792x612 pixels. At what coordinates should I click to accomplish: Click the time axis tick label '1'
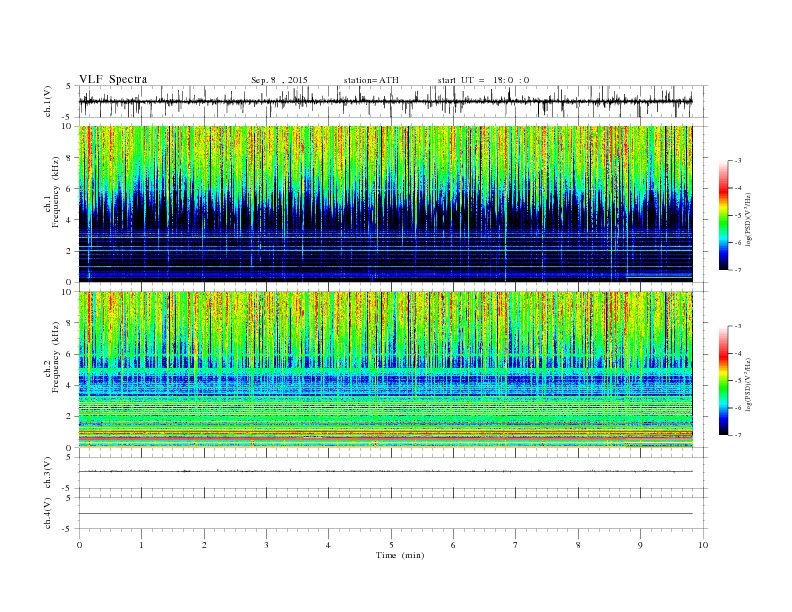(x=141, y=545)
